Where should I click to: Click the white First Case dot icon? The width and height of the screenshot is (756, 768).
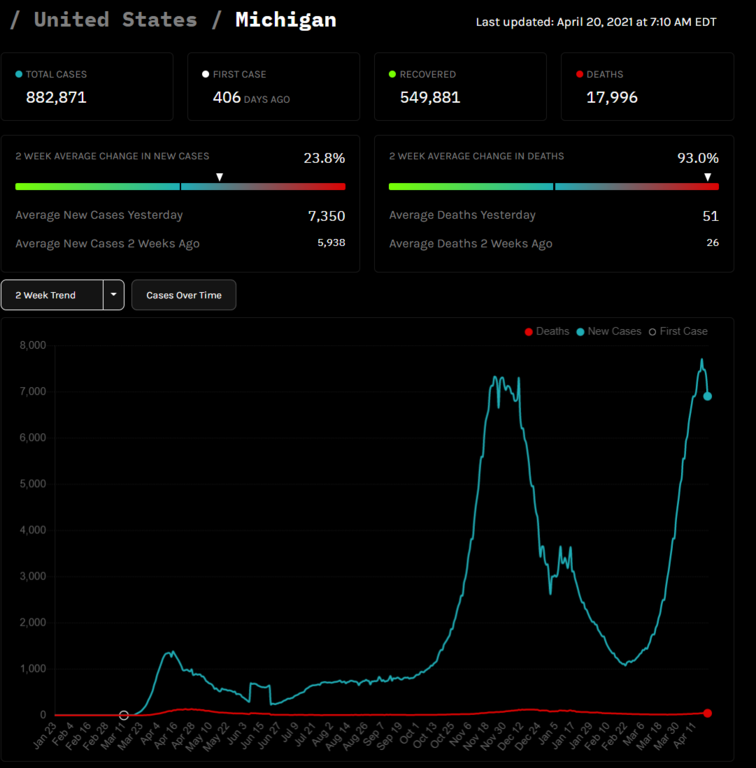pos(206,74)
